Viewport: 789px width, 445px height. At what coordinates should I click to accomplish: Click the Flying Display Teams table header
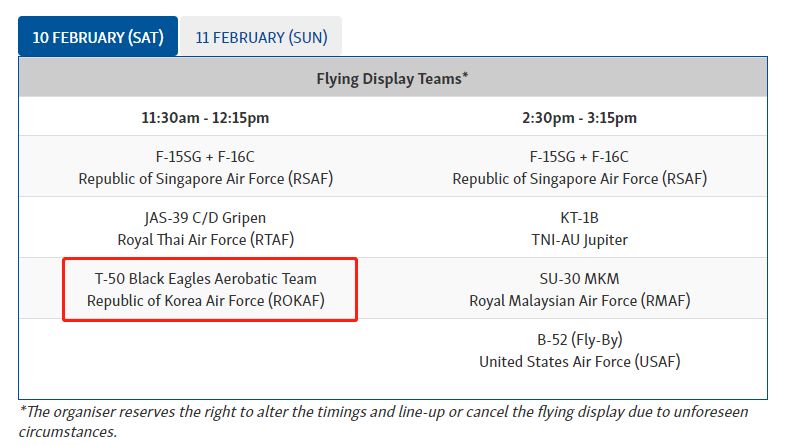pos(392,77)
